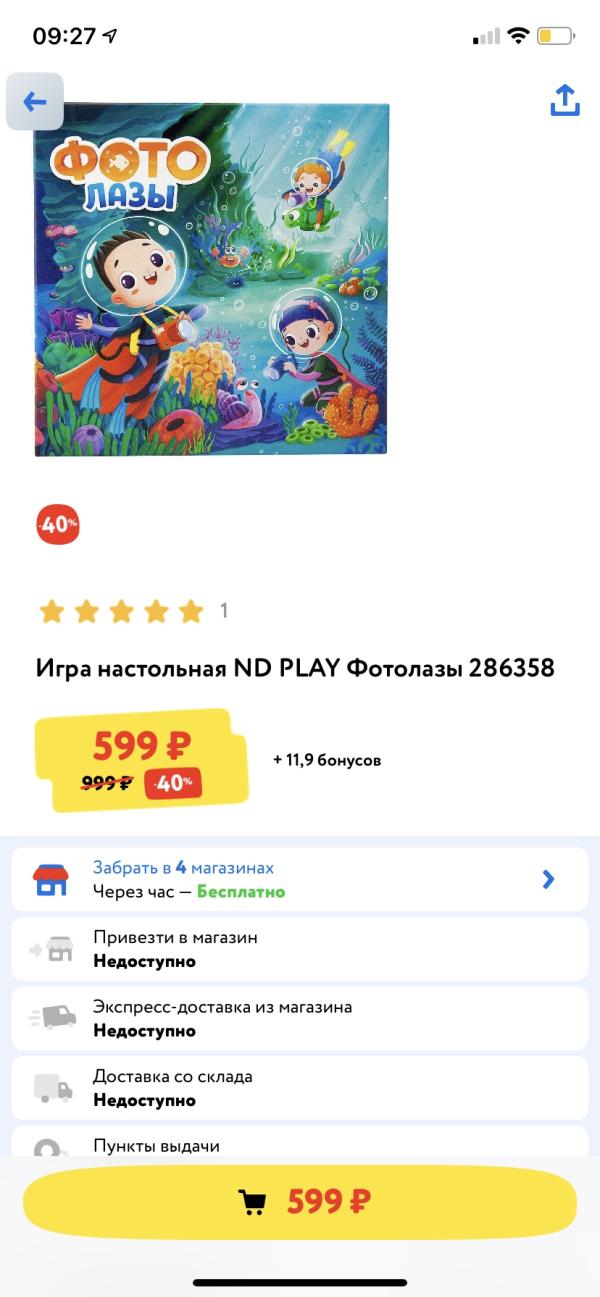Screen dimensions: 600x1297
Task: Tap the shopping cart icon on the yellow button
Action: tap(252, 1202)
